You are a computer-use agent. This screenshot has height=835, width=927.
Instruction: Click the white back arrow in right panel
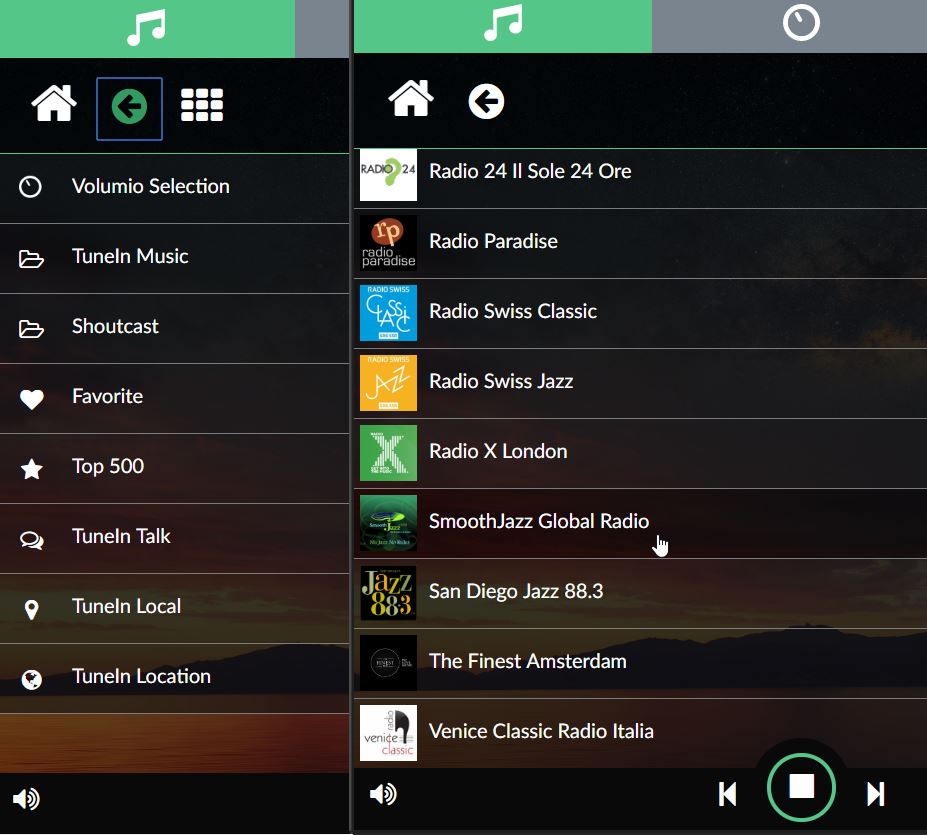click(x=486, y=102)
